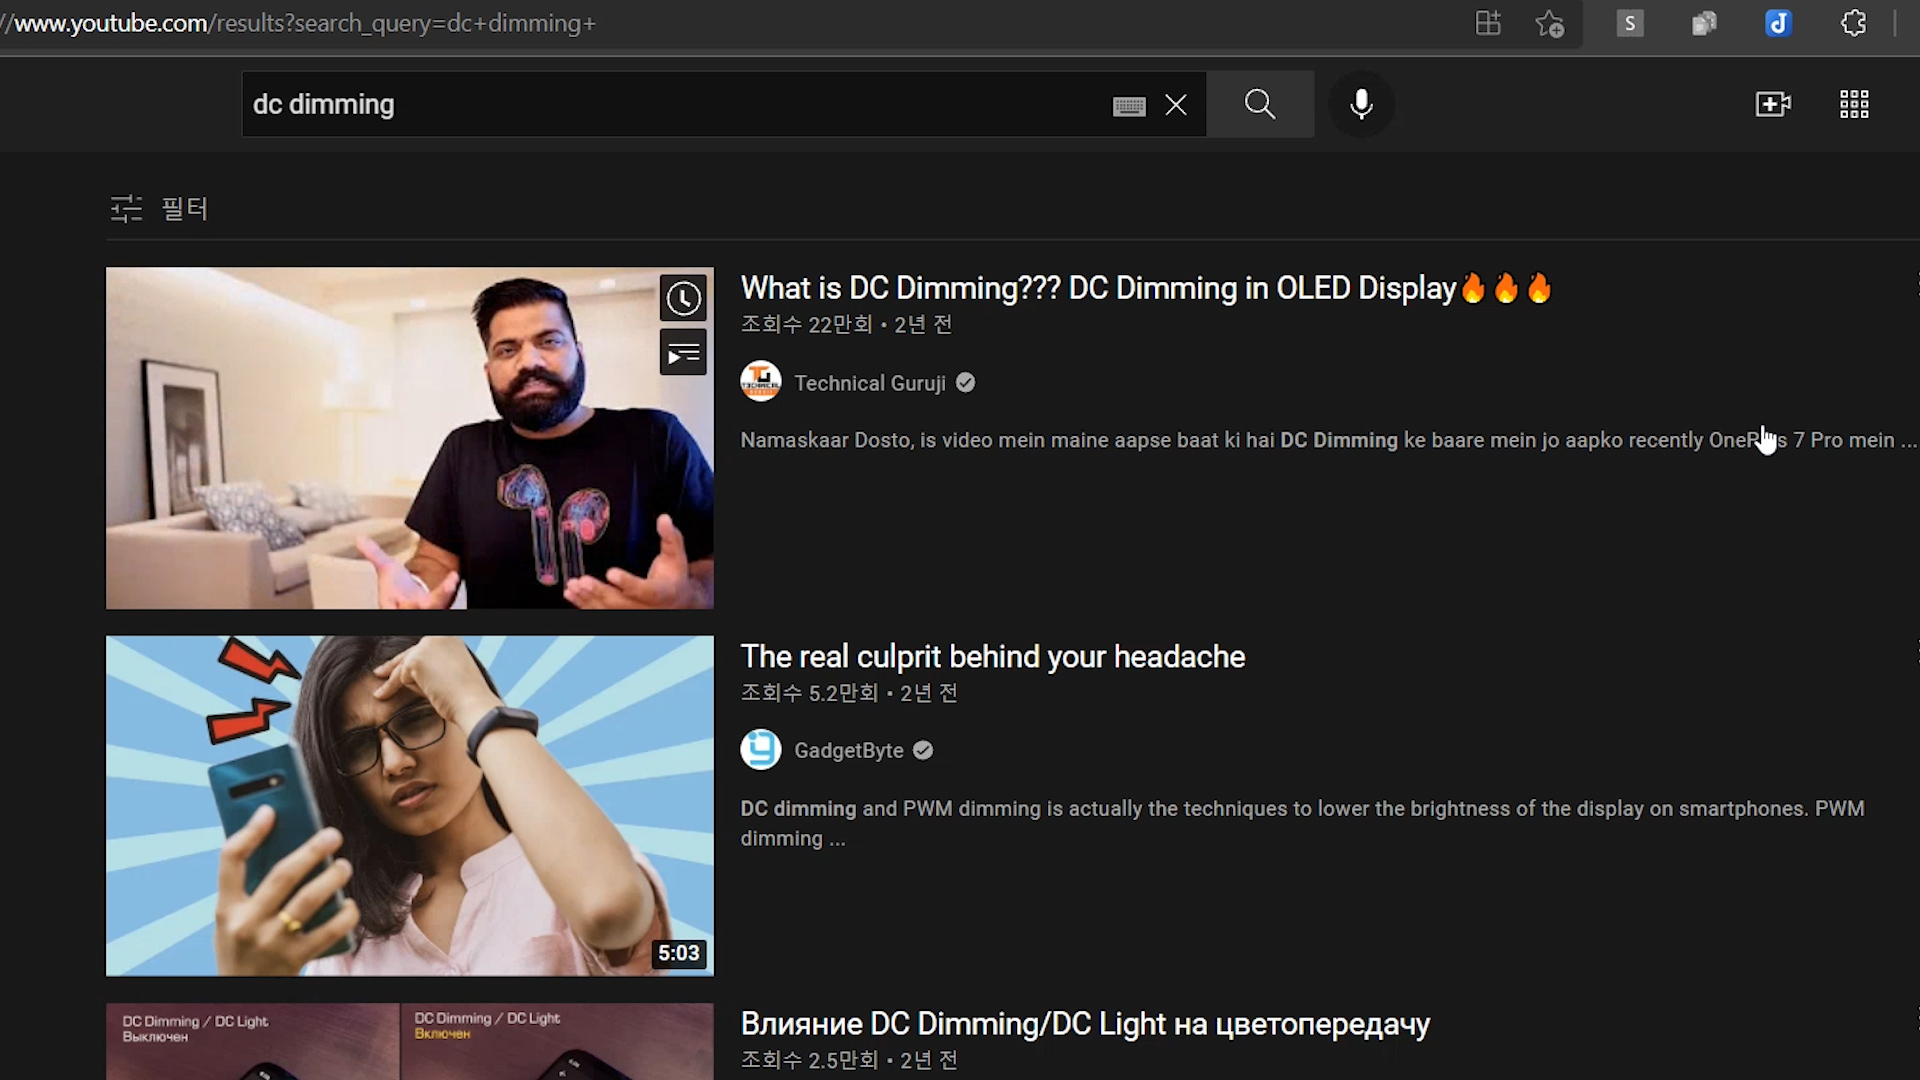Open the virtual keyboard icon in search box
Viewport: 1920px width, 1080px height.
[x=1129, y=106]
